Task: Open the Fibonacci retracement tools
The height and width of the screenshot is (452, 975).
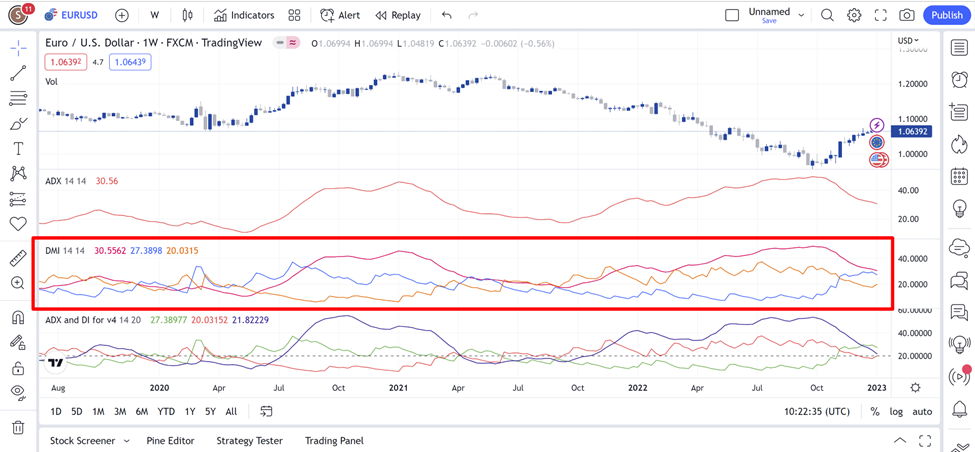Action: pos(18,98)
